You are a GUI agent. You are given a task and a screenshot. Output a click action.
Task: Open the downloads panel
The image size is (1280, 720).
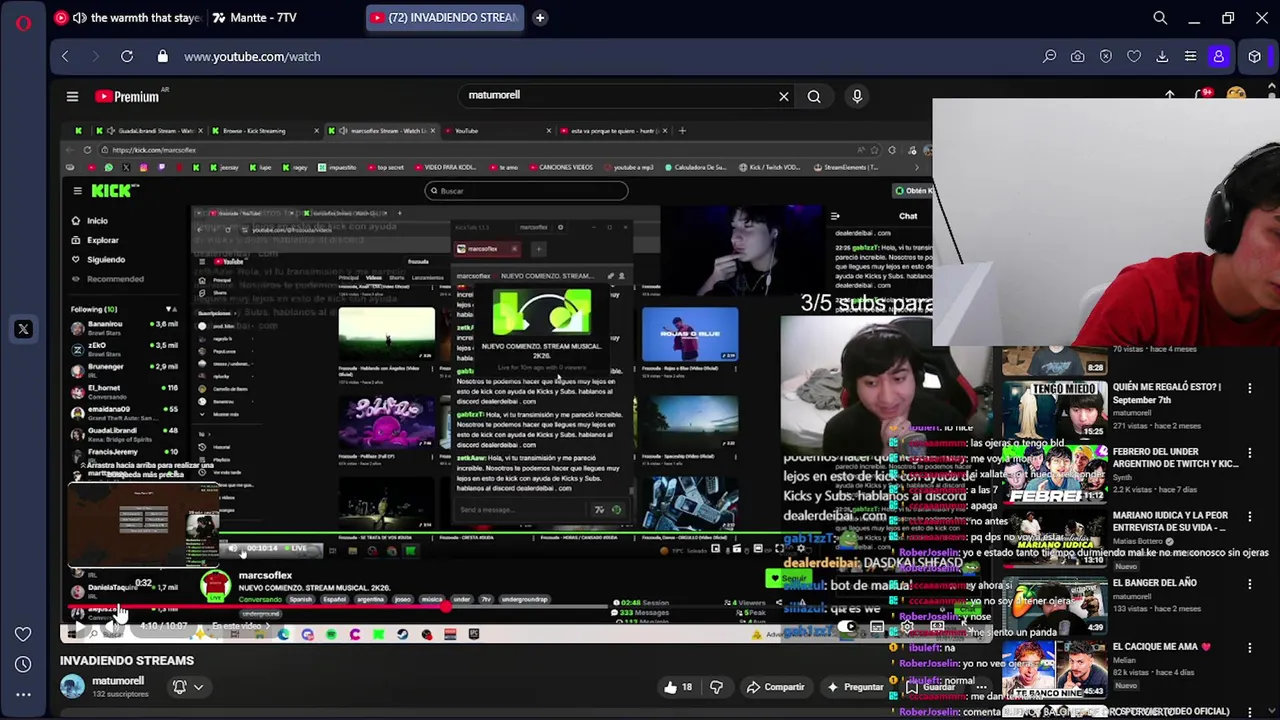(x=1162, y=57)
